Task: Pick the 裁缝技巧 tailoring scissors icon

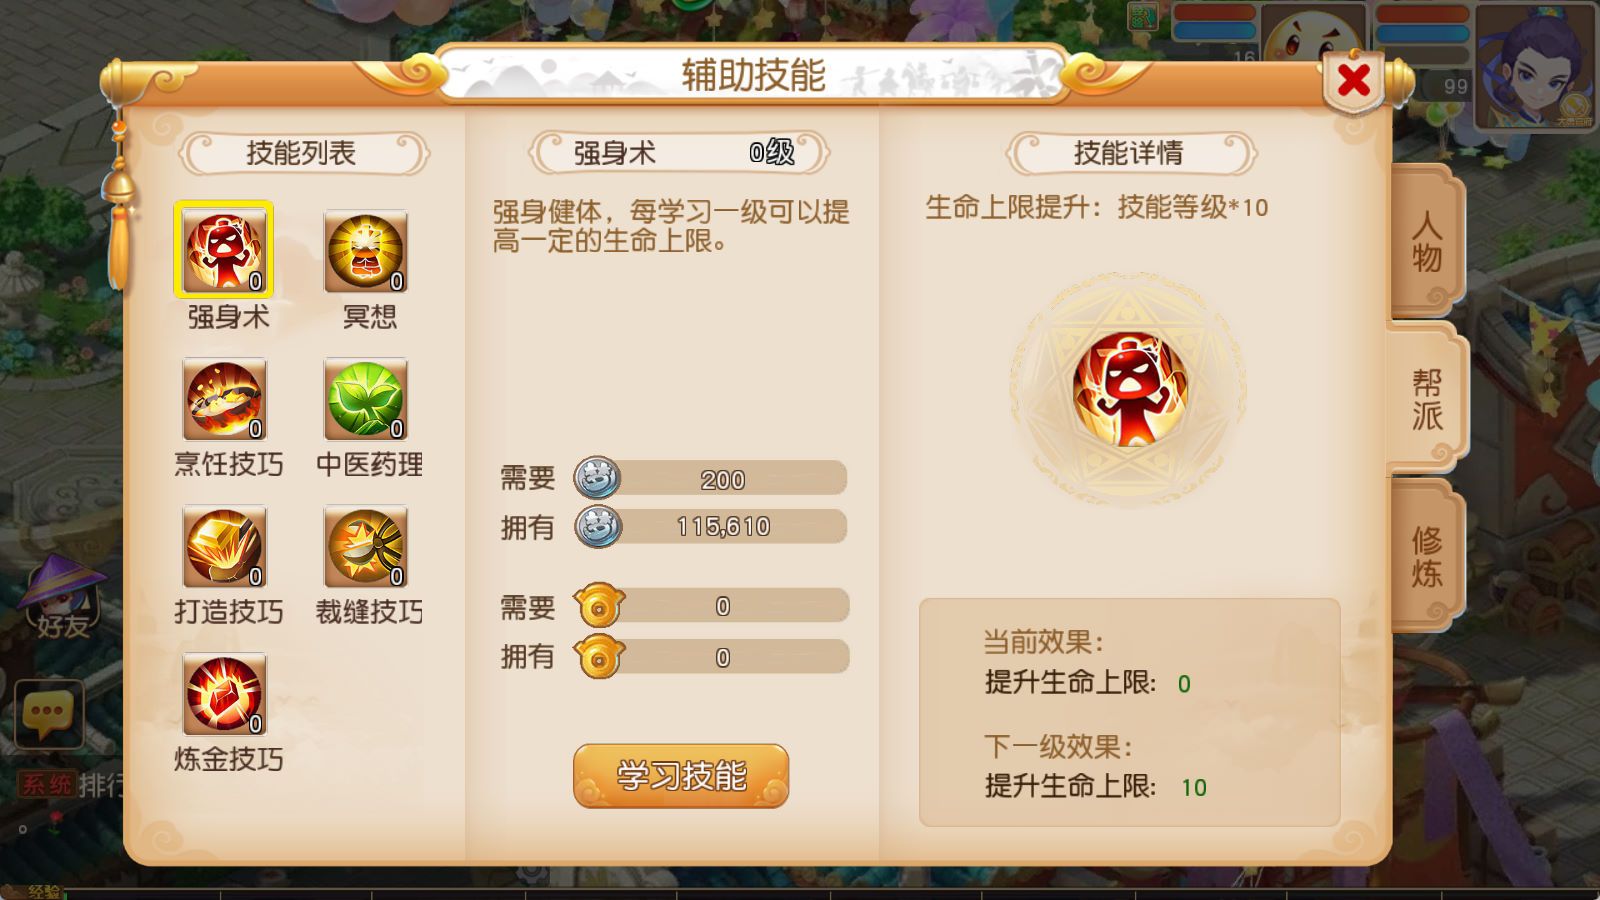Action: [x=366, y=546]
